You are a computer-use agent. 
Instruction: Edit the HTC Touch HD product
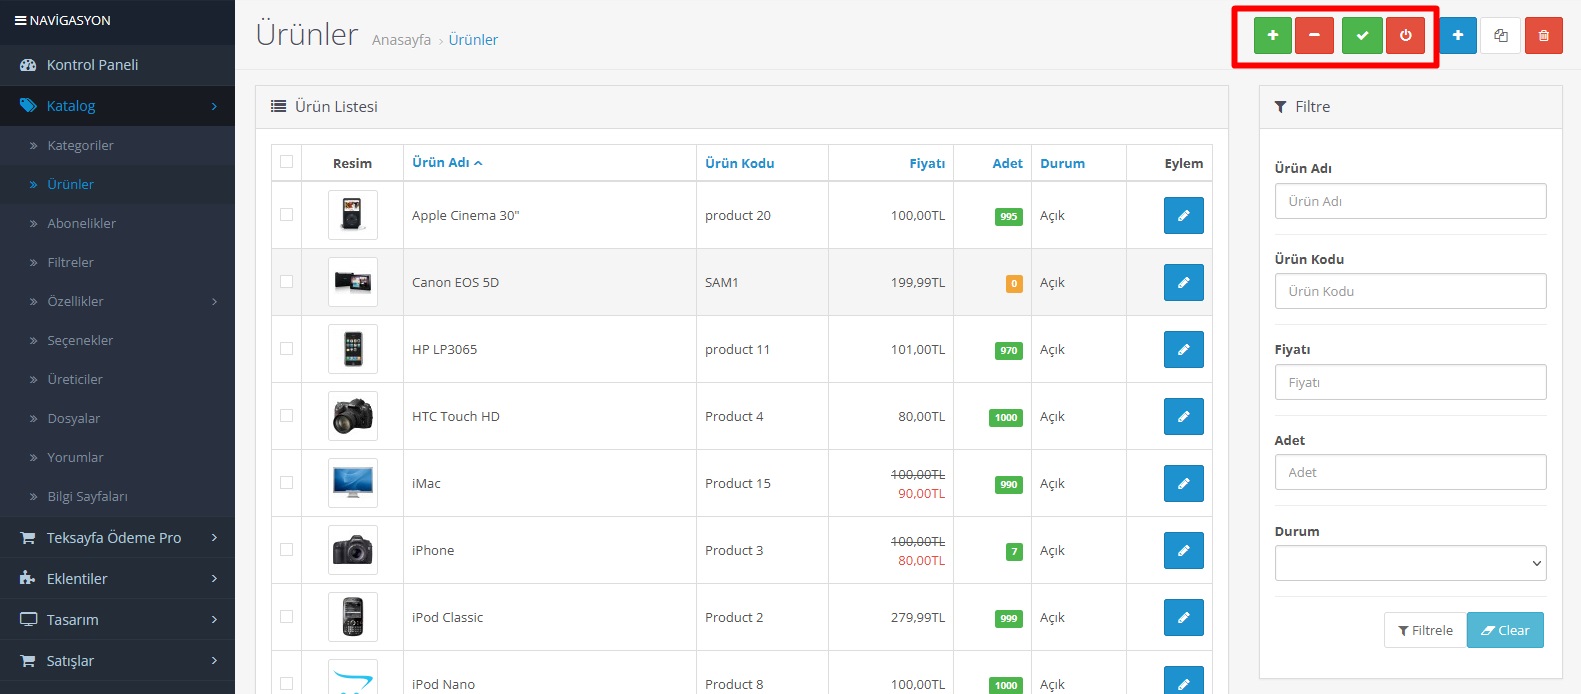(x=1184, y=416)
